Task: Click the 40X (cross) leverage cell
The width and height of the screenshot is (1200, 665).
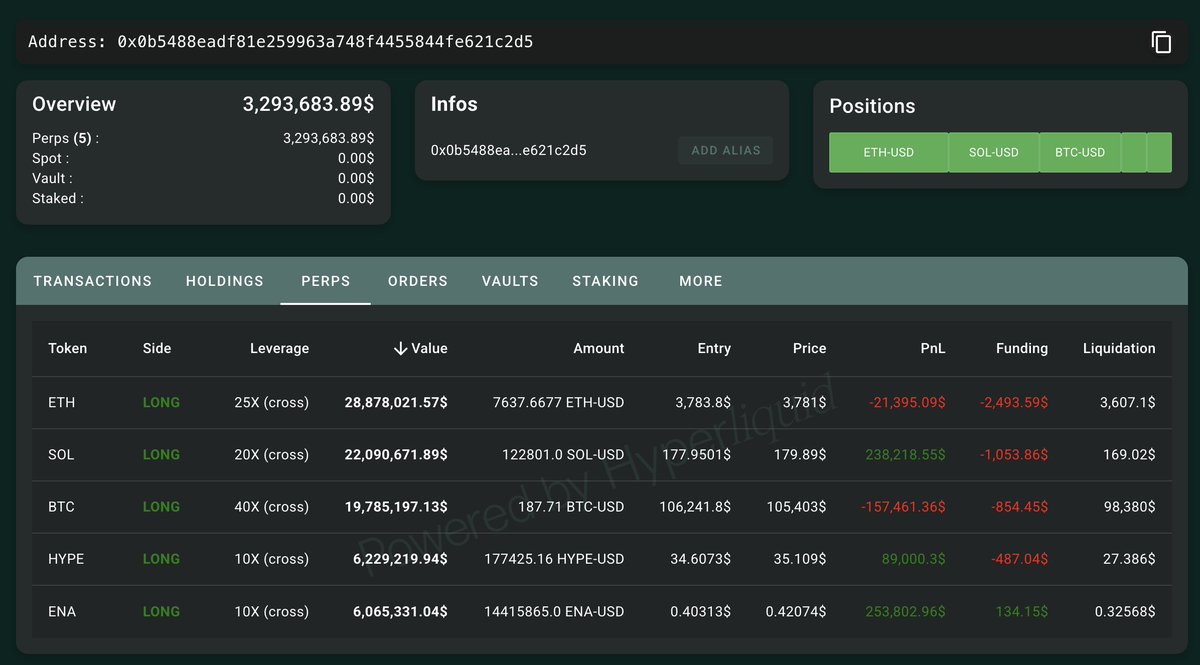Action: coord(272,506)
